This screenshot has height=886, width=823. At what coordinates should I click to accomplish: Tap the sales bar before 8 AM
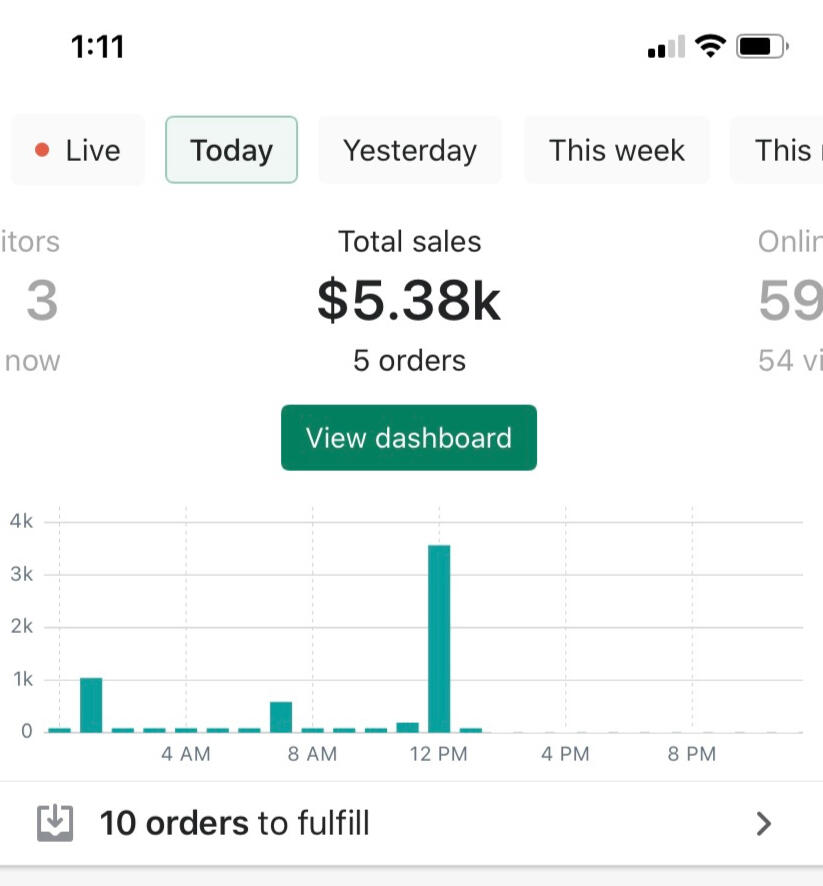click(x=281, y=716)
